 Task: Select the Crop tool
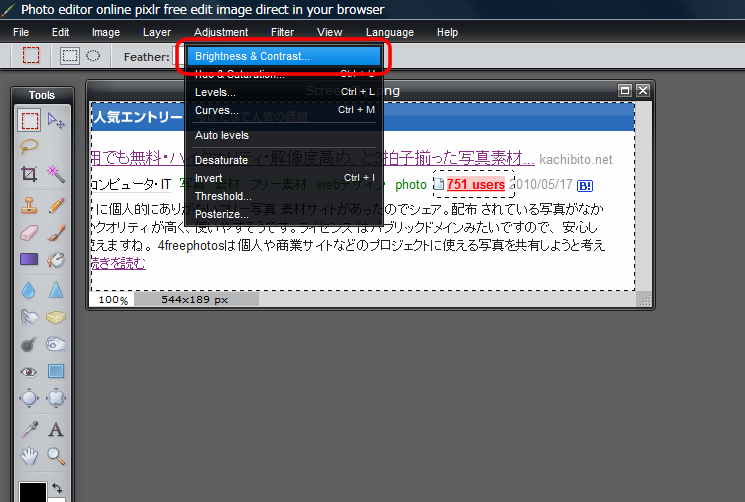coord(29,174)
